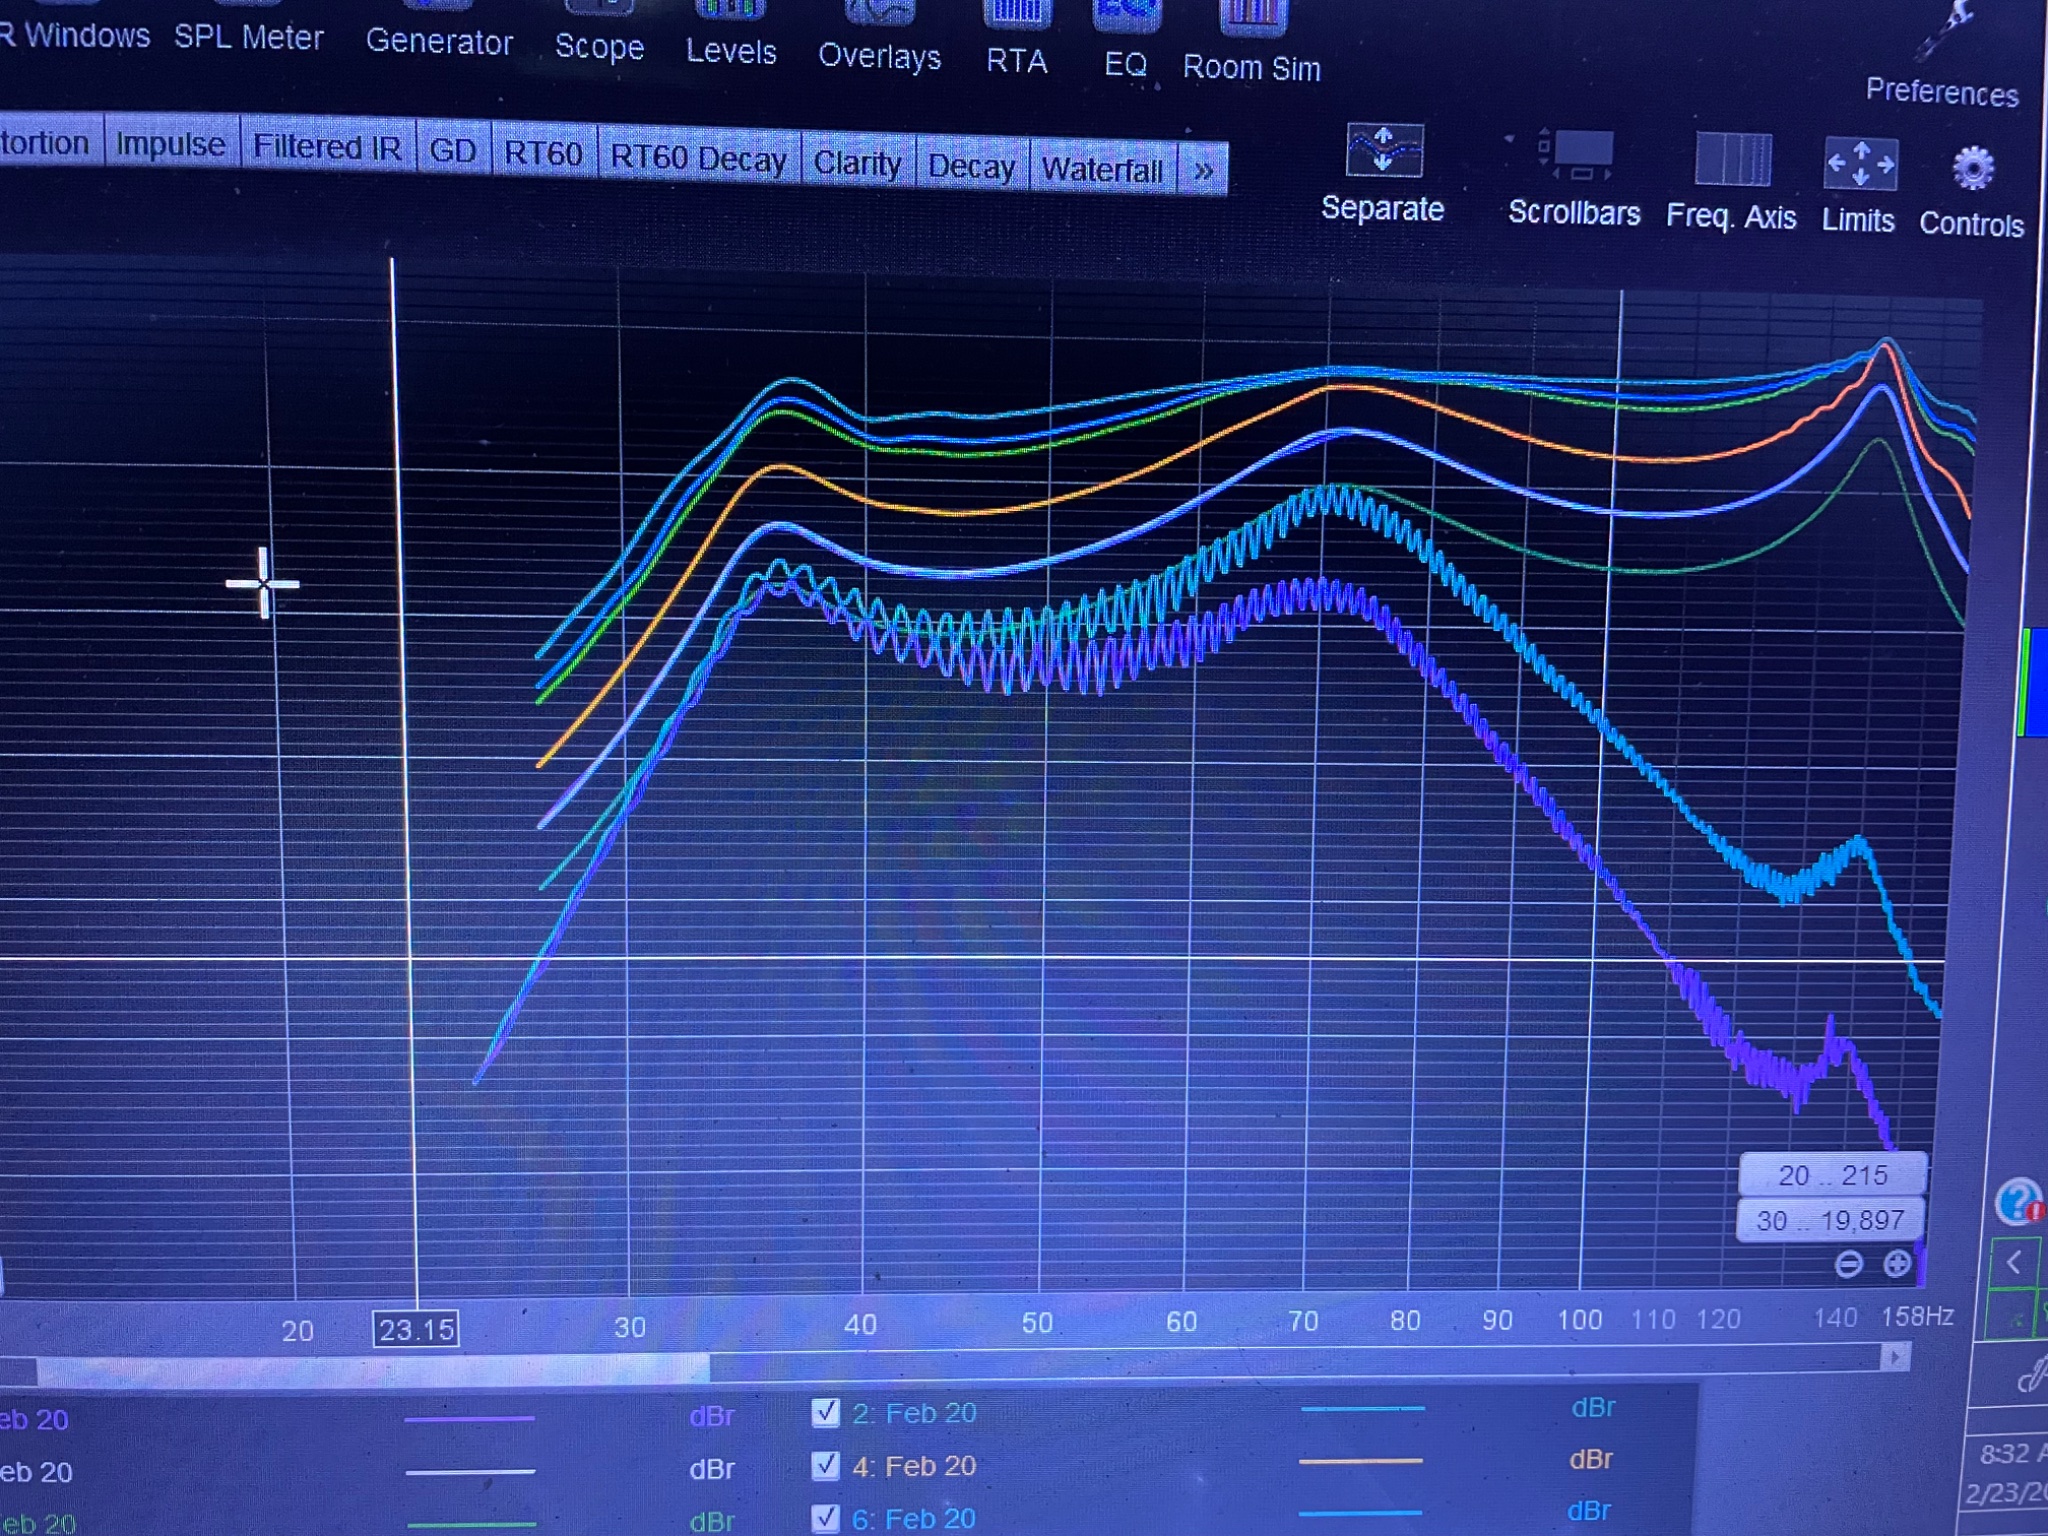Image resolution: width=2048 pixels, height=1536 pixels.
Task: Switch to the GD tab
Action: (452, 151)
